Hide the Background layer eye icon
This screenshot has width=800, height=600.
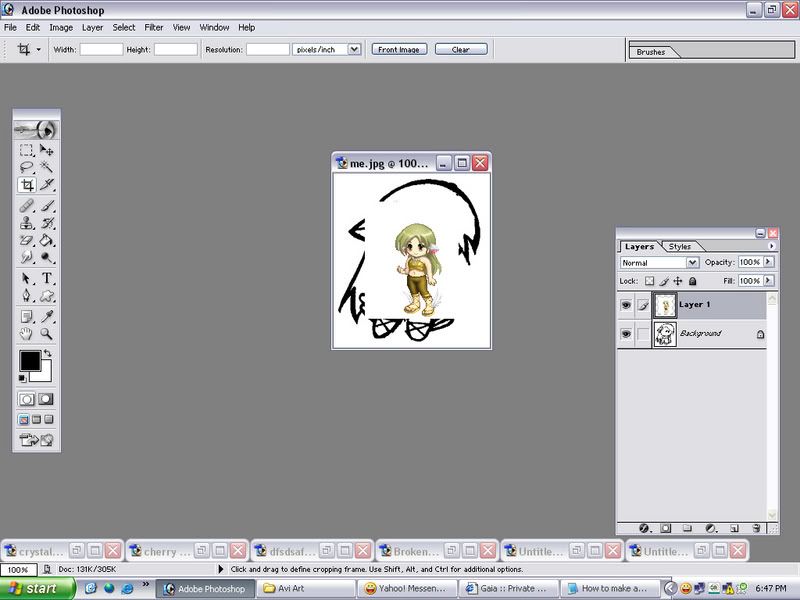click(626, 334)
